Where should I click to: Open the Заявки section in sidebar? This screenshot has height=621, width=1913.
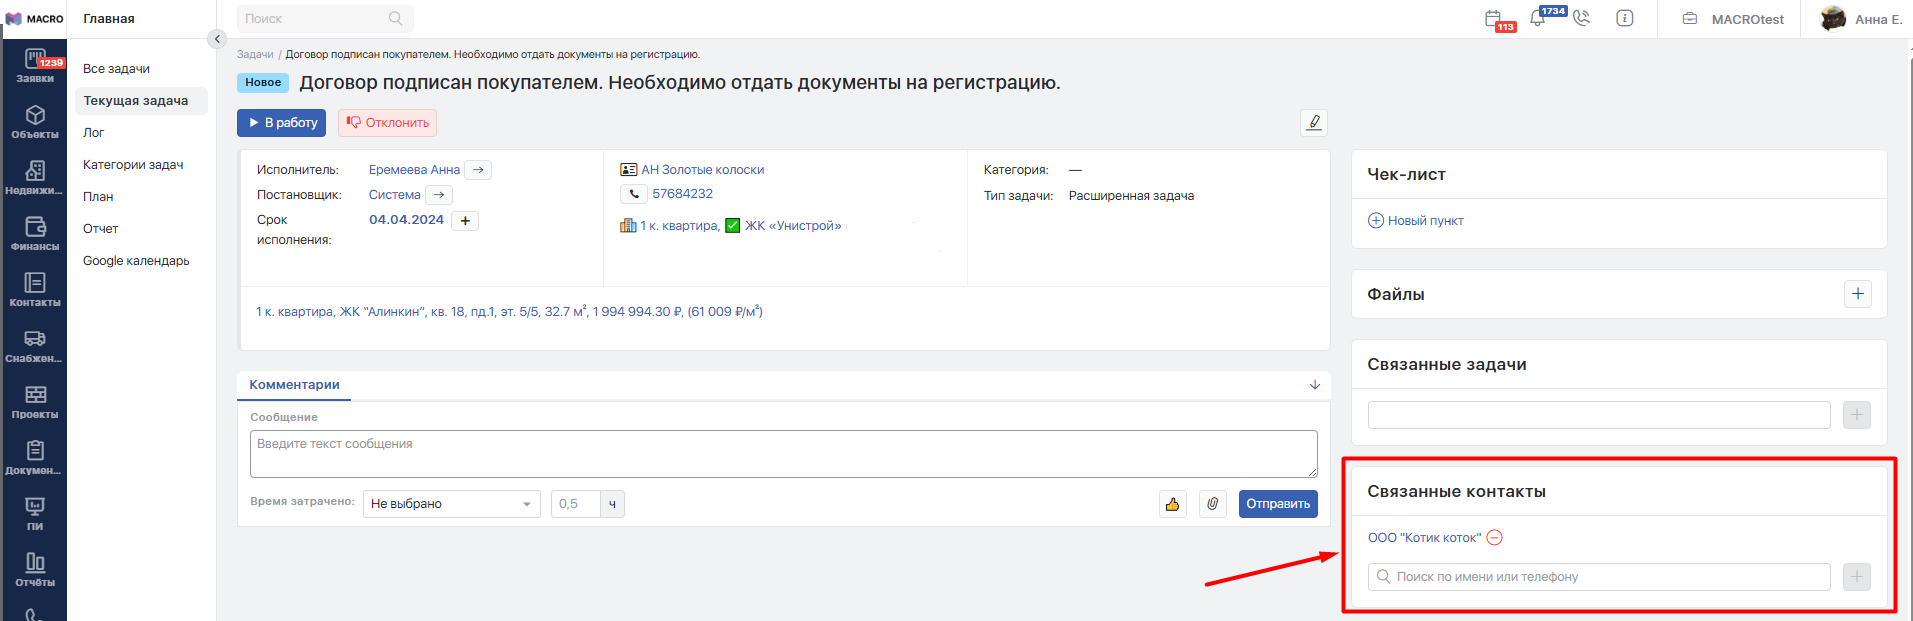click(35, 66)
